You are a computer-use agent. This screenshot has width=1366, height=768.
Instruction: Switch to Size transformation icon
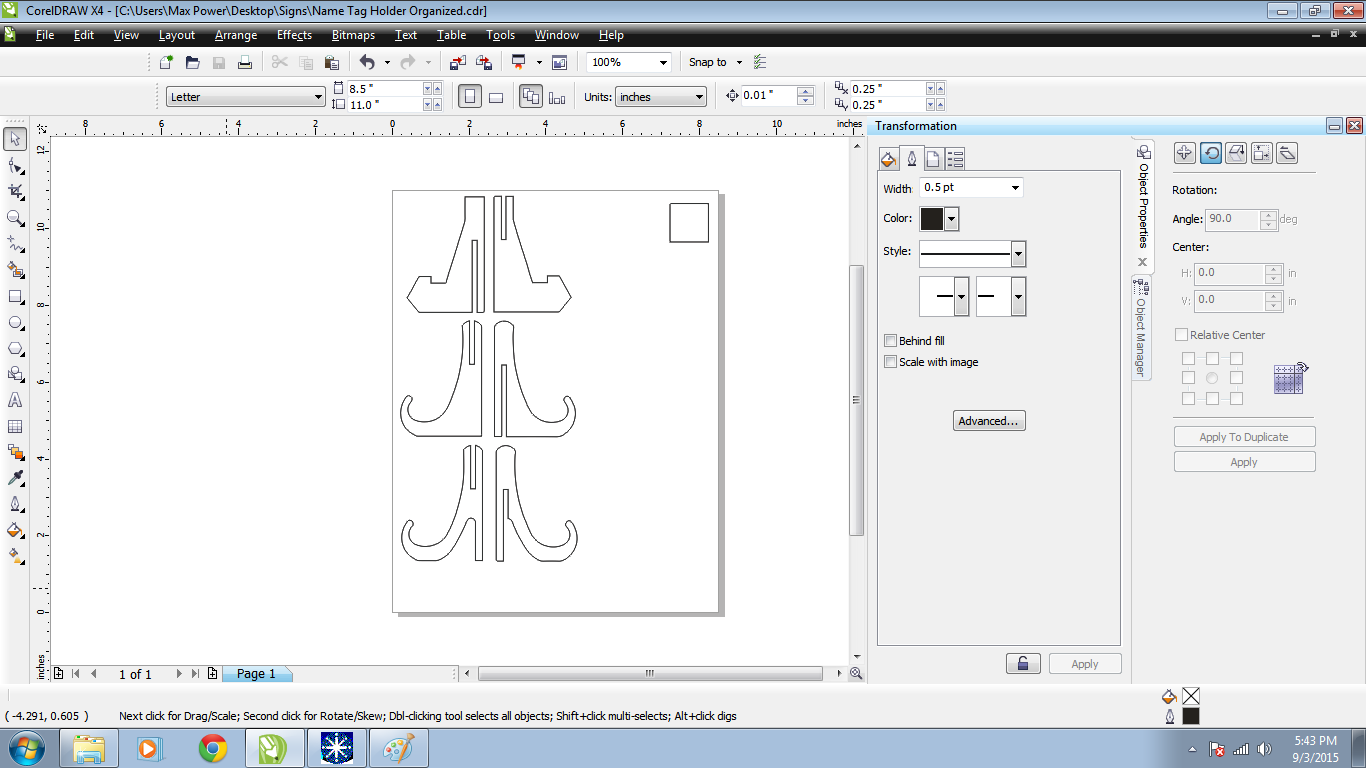coord(1262,153)
